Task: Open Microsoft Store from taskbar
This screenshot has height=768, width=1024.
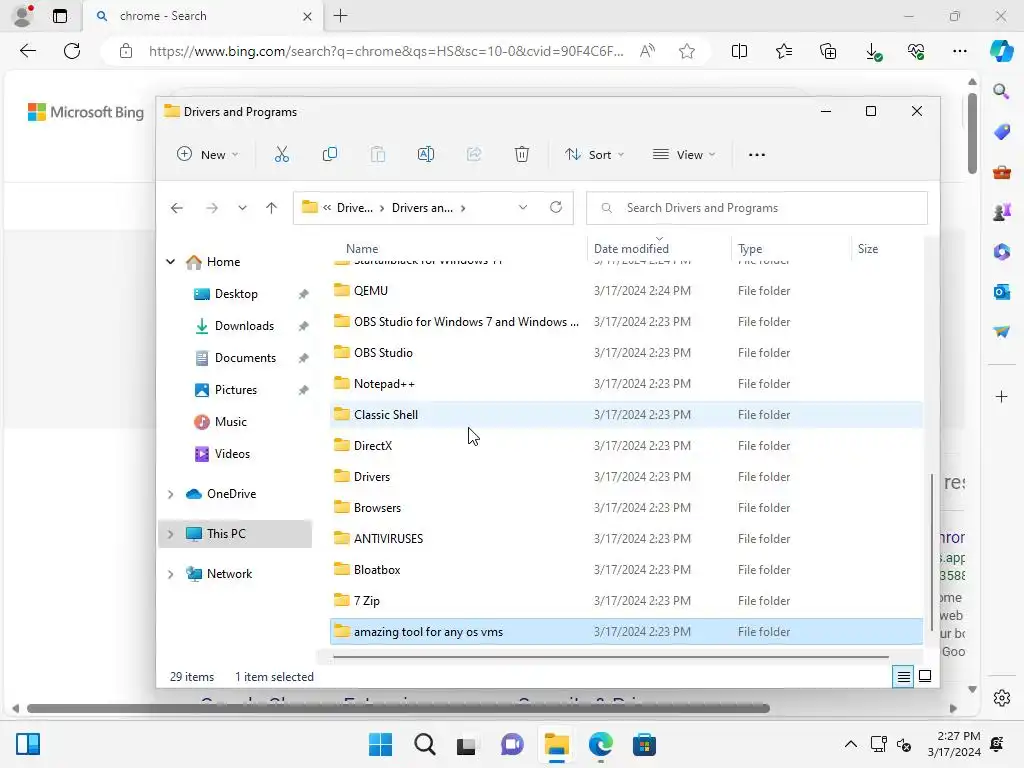Action: (x=644, y=744)
